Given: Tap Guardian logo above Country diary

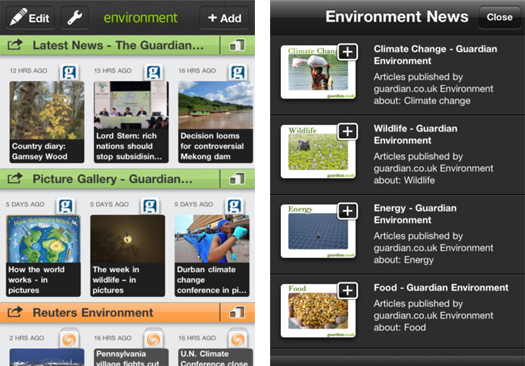Looking at the screenshot, I should click(x=69, y=72).
